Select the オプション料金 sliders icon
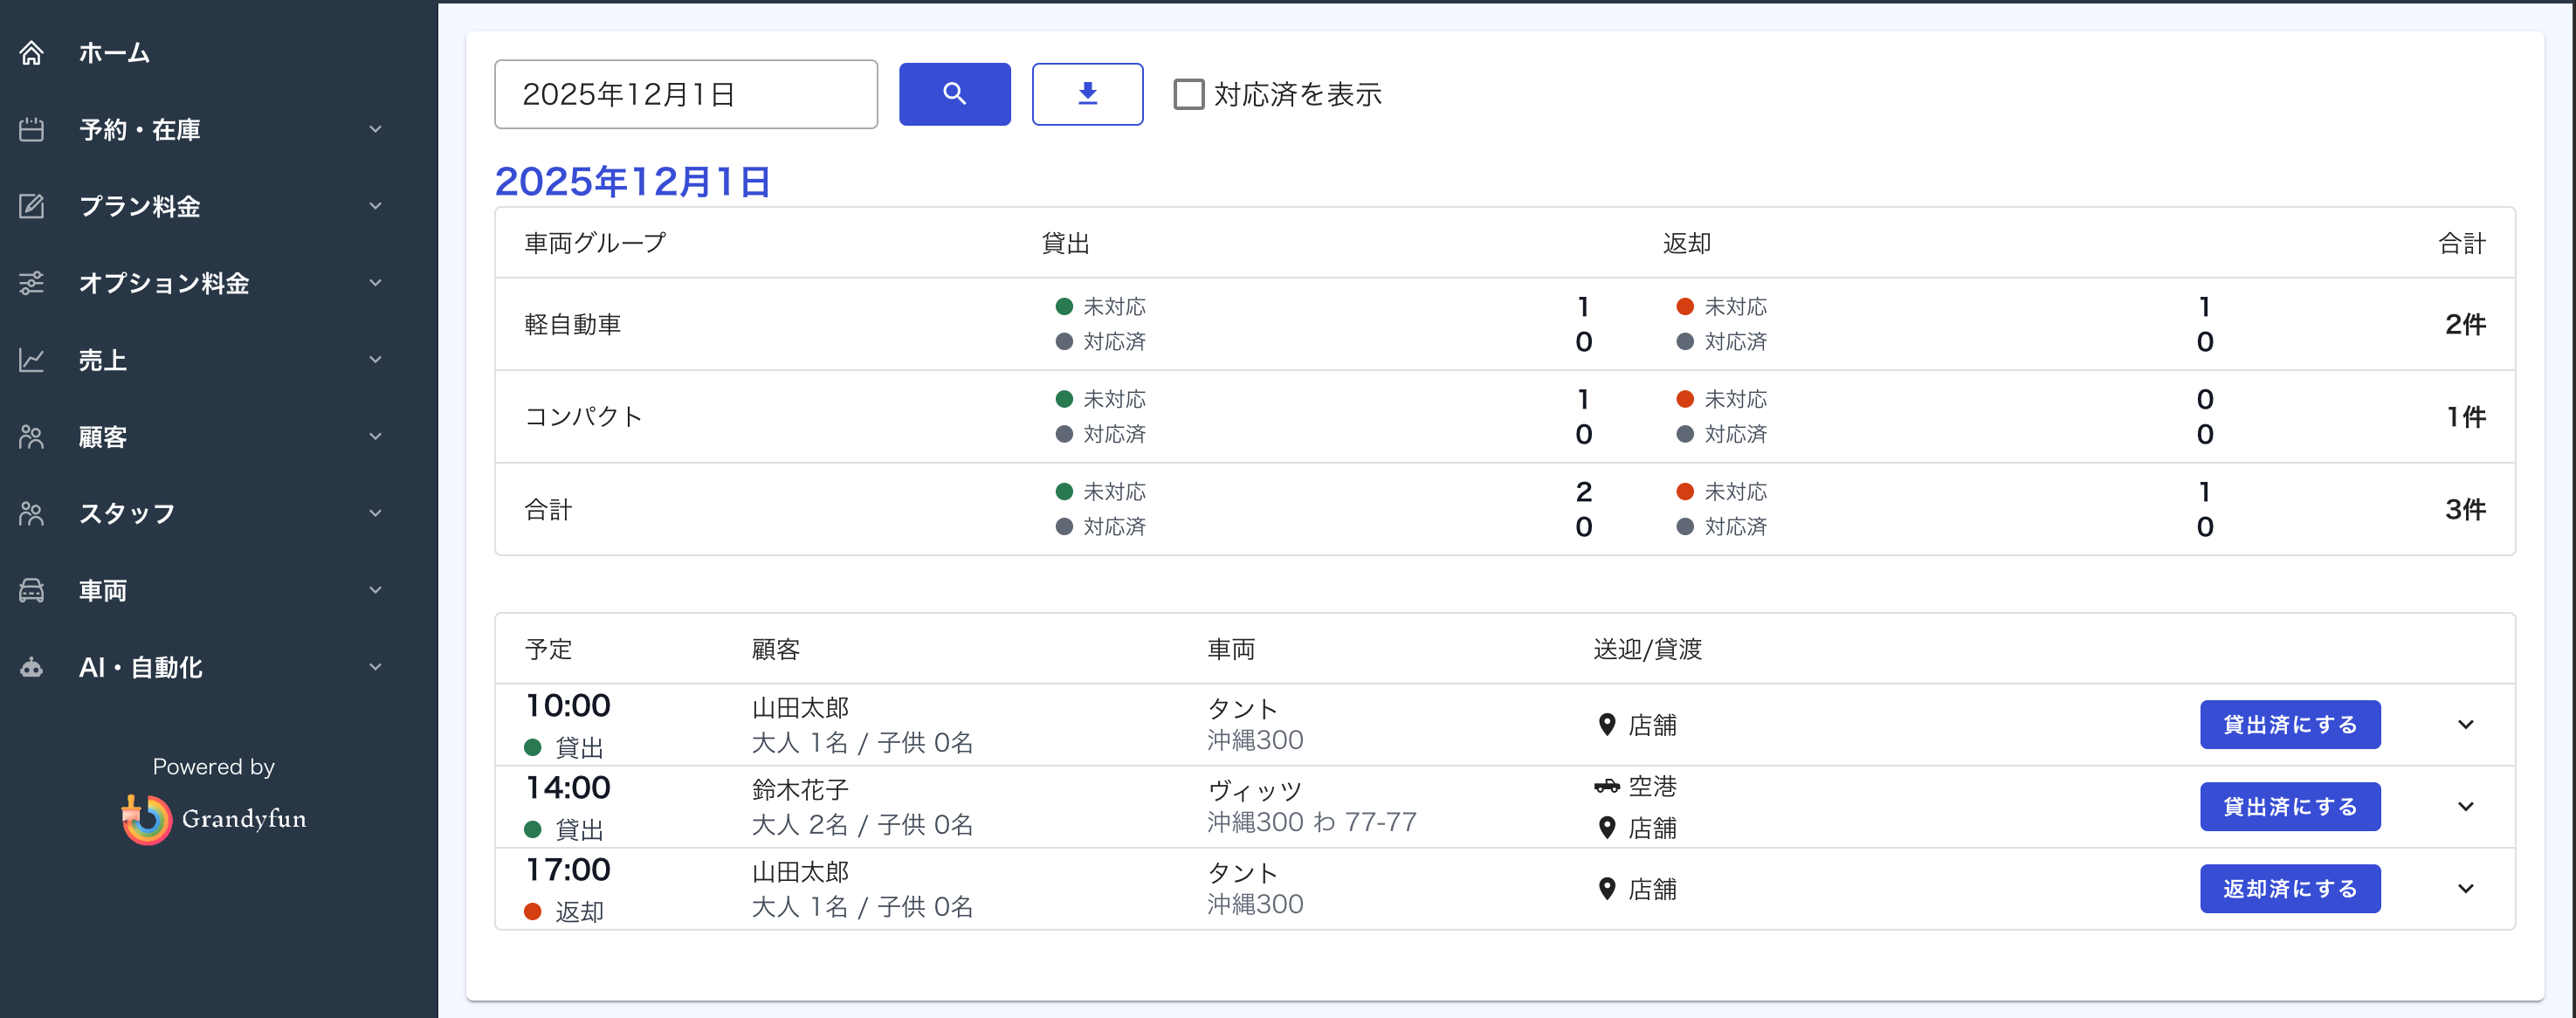The image size is (2576, 1018). tap(31, 283)
